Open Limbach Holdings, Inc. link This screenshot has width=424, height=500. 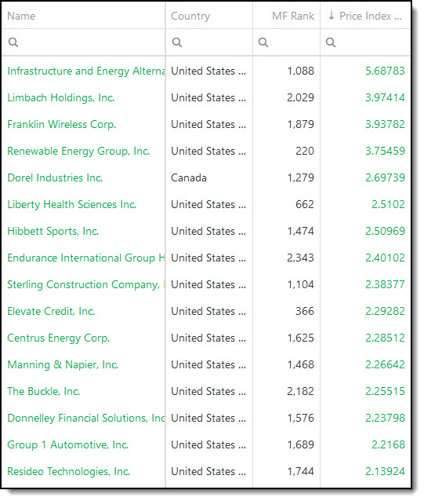pos(61,98)
